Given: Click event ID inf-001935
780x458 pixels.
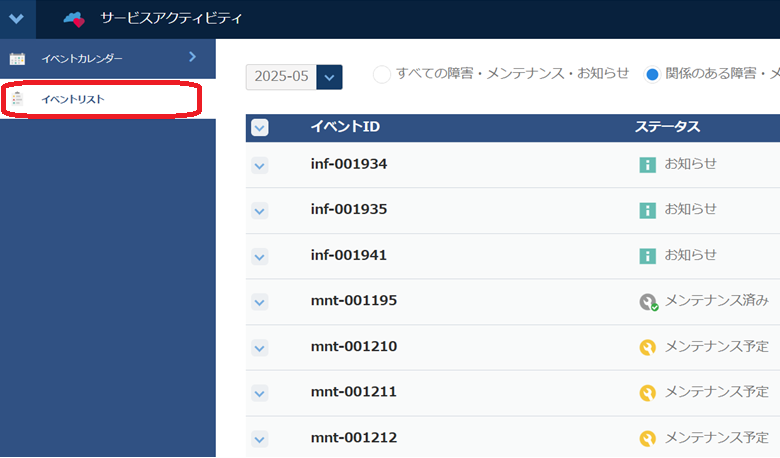Looking at the screenshot, I should coord(349,209).
